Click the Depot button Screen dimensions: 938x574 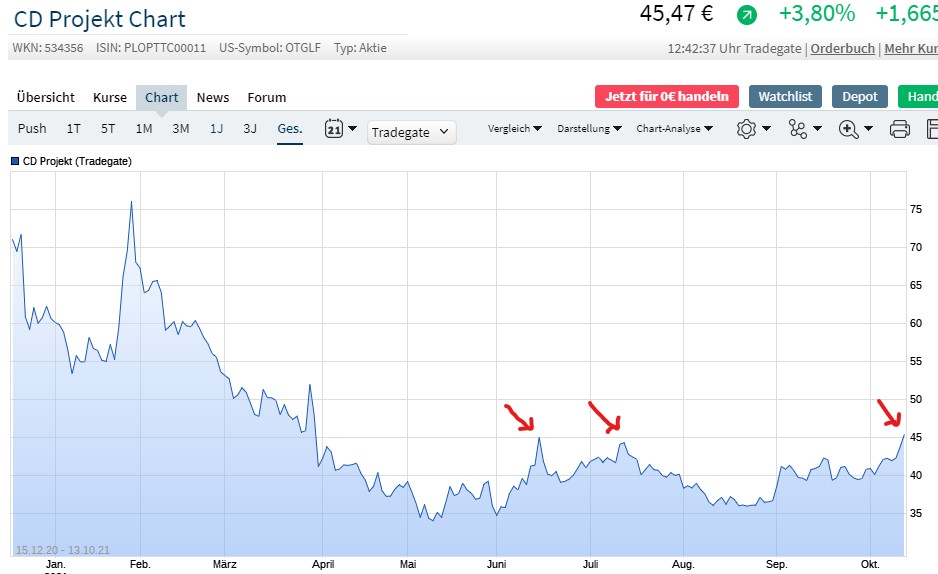(860, 97)
